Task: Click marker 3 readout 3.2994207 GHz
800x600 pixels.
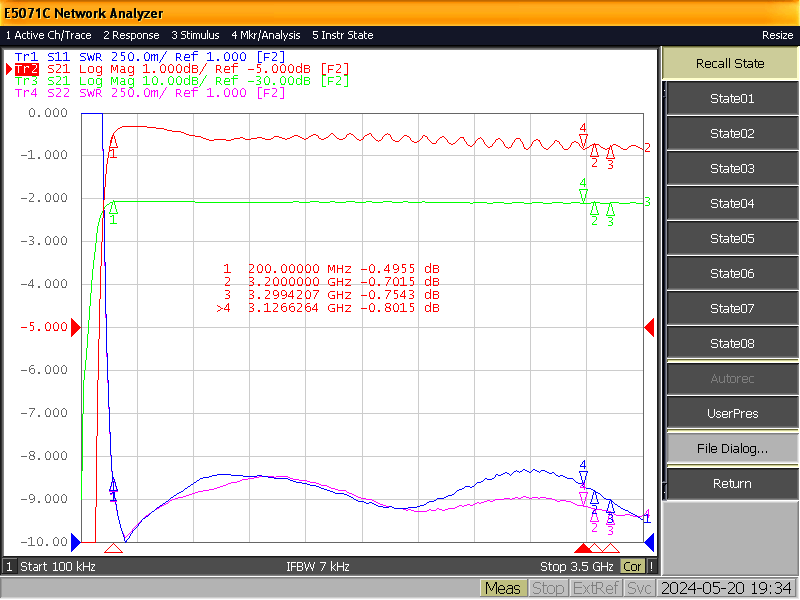Action: (x=332, y=295)
